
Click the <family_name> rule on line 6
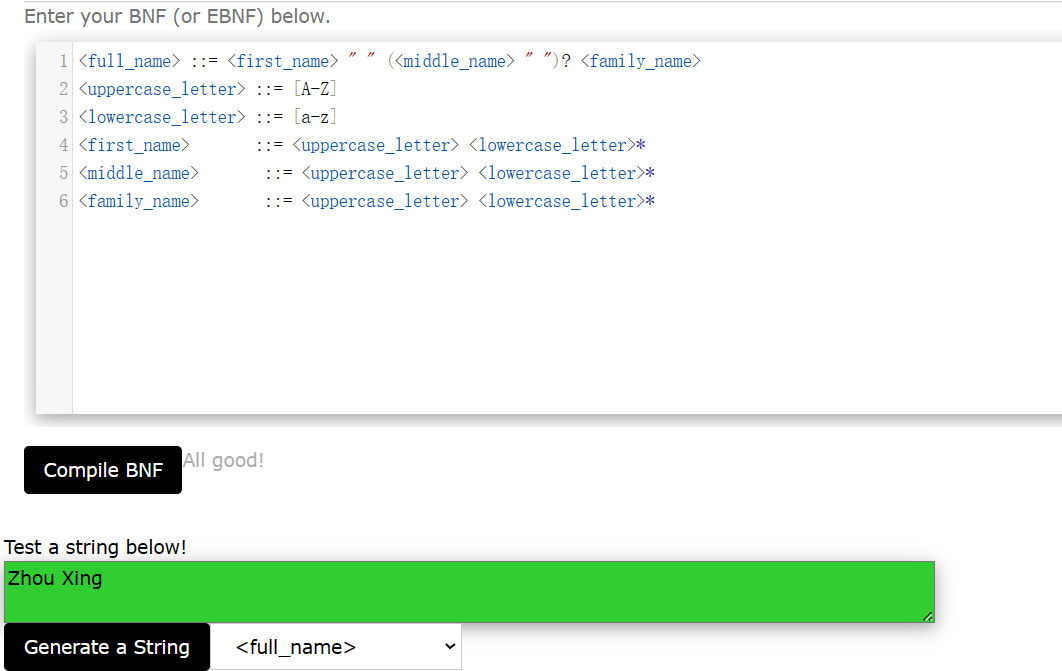(138, 201)
